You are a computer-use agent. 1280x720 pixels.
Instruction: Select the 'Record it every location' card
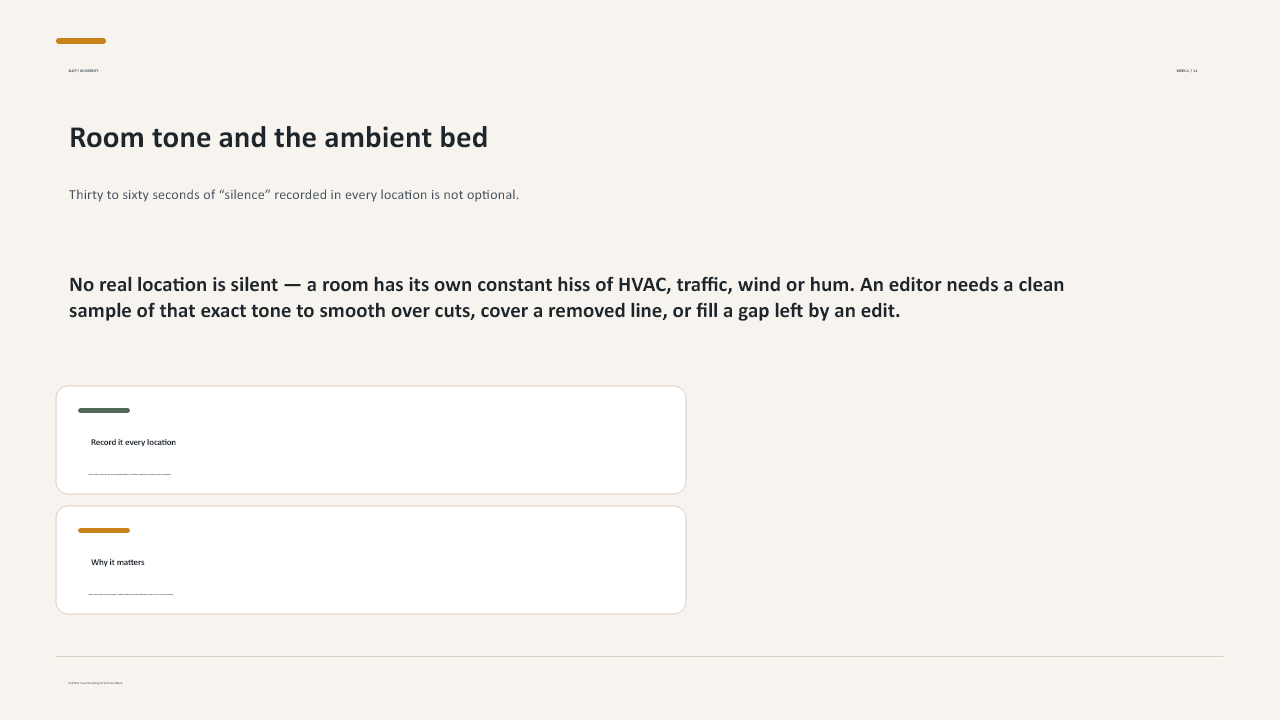(371, 440)
